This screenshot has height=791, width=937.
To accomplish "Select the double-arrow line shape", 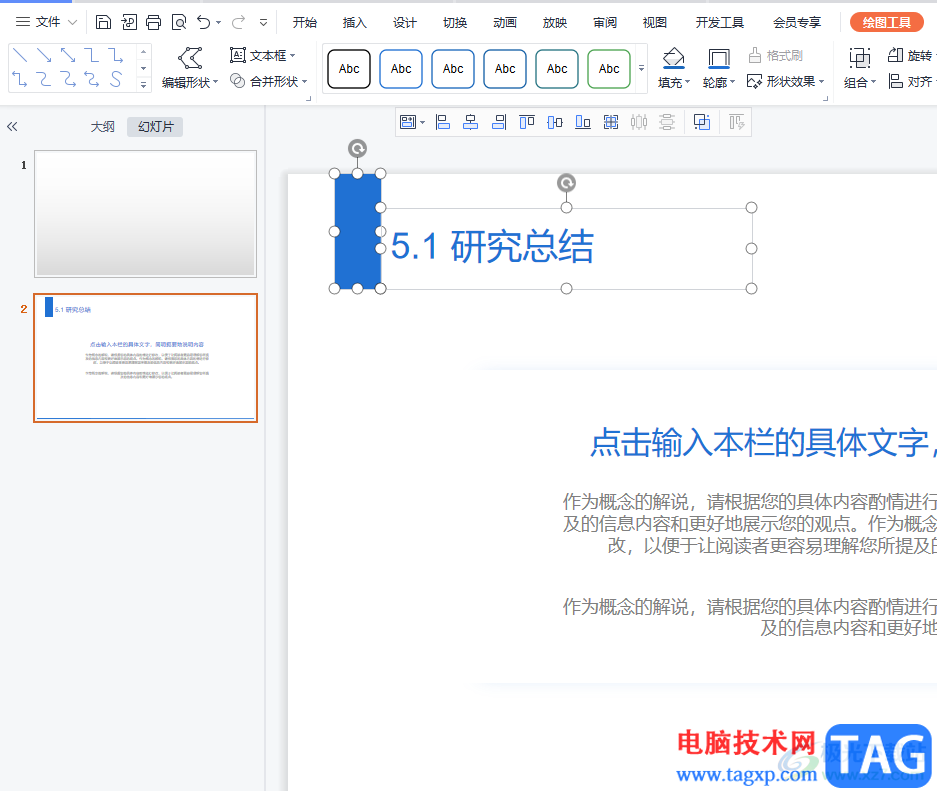I will (x=68, y=56).
